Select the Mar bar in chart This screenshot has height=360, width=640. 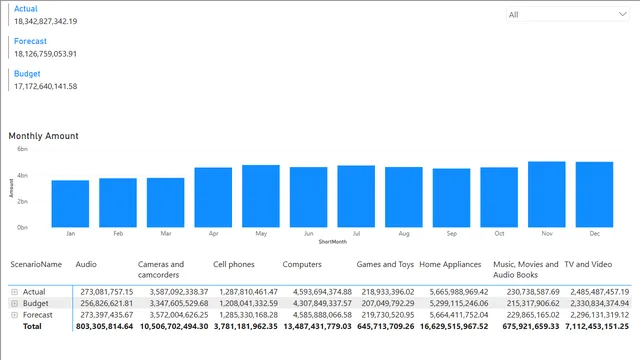tap(165, 202)
